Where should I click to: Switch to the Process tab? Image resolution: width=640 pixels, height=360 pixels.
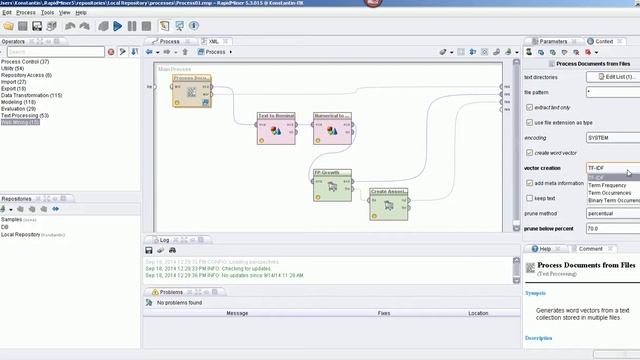point(169,41)
